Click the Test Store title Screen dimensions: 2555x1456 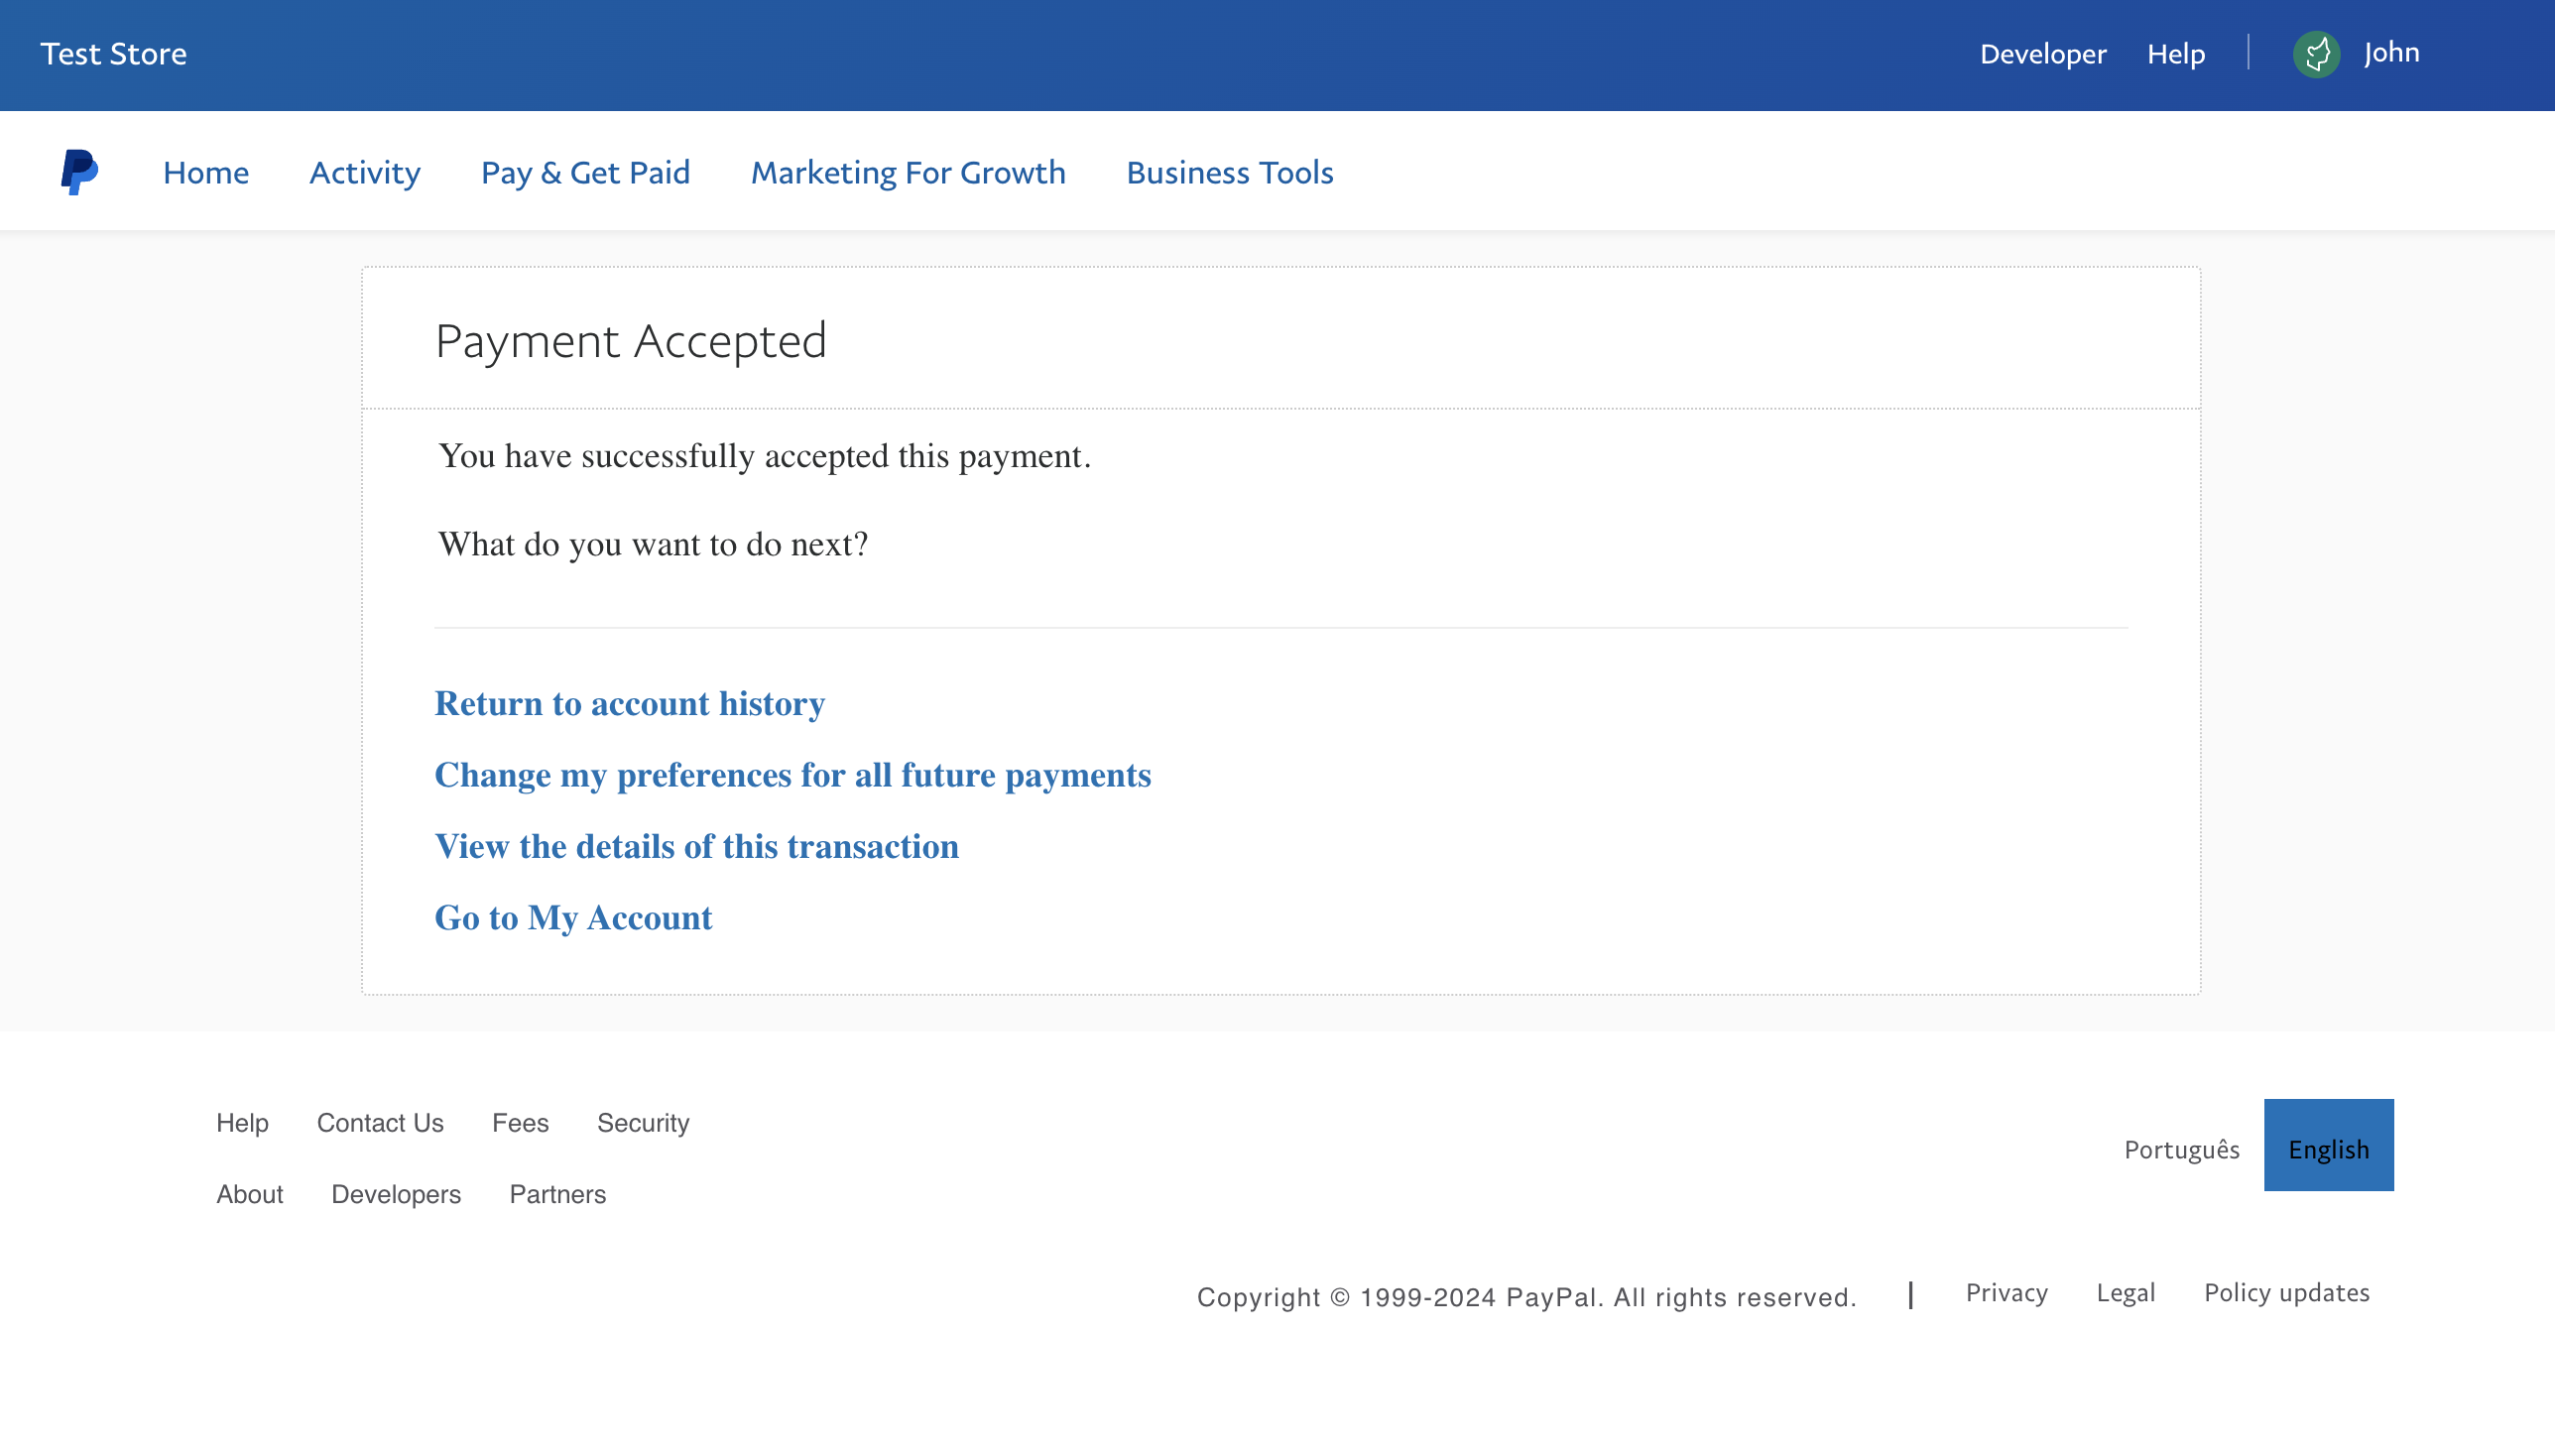pos(114,54)
